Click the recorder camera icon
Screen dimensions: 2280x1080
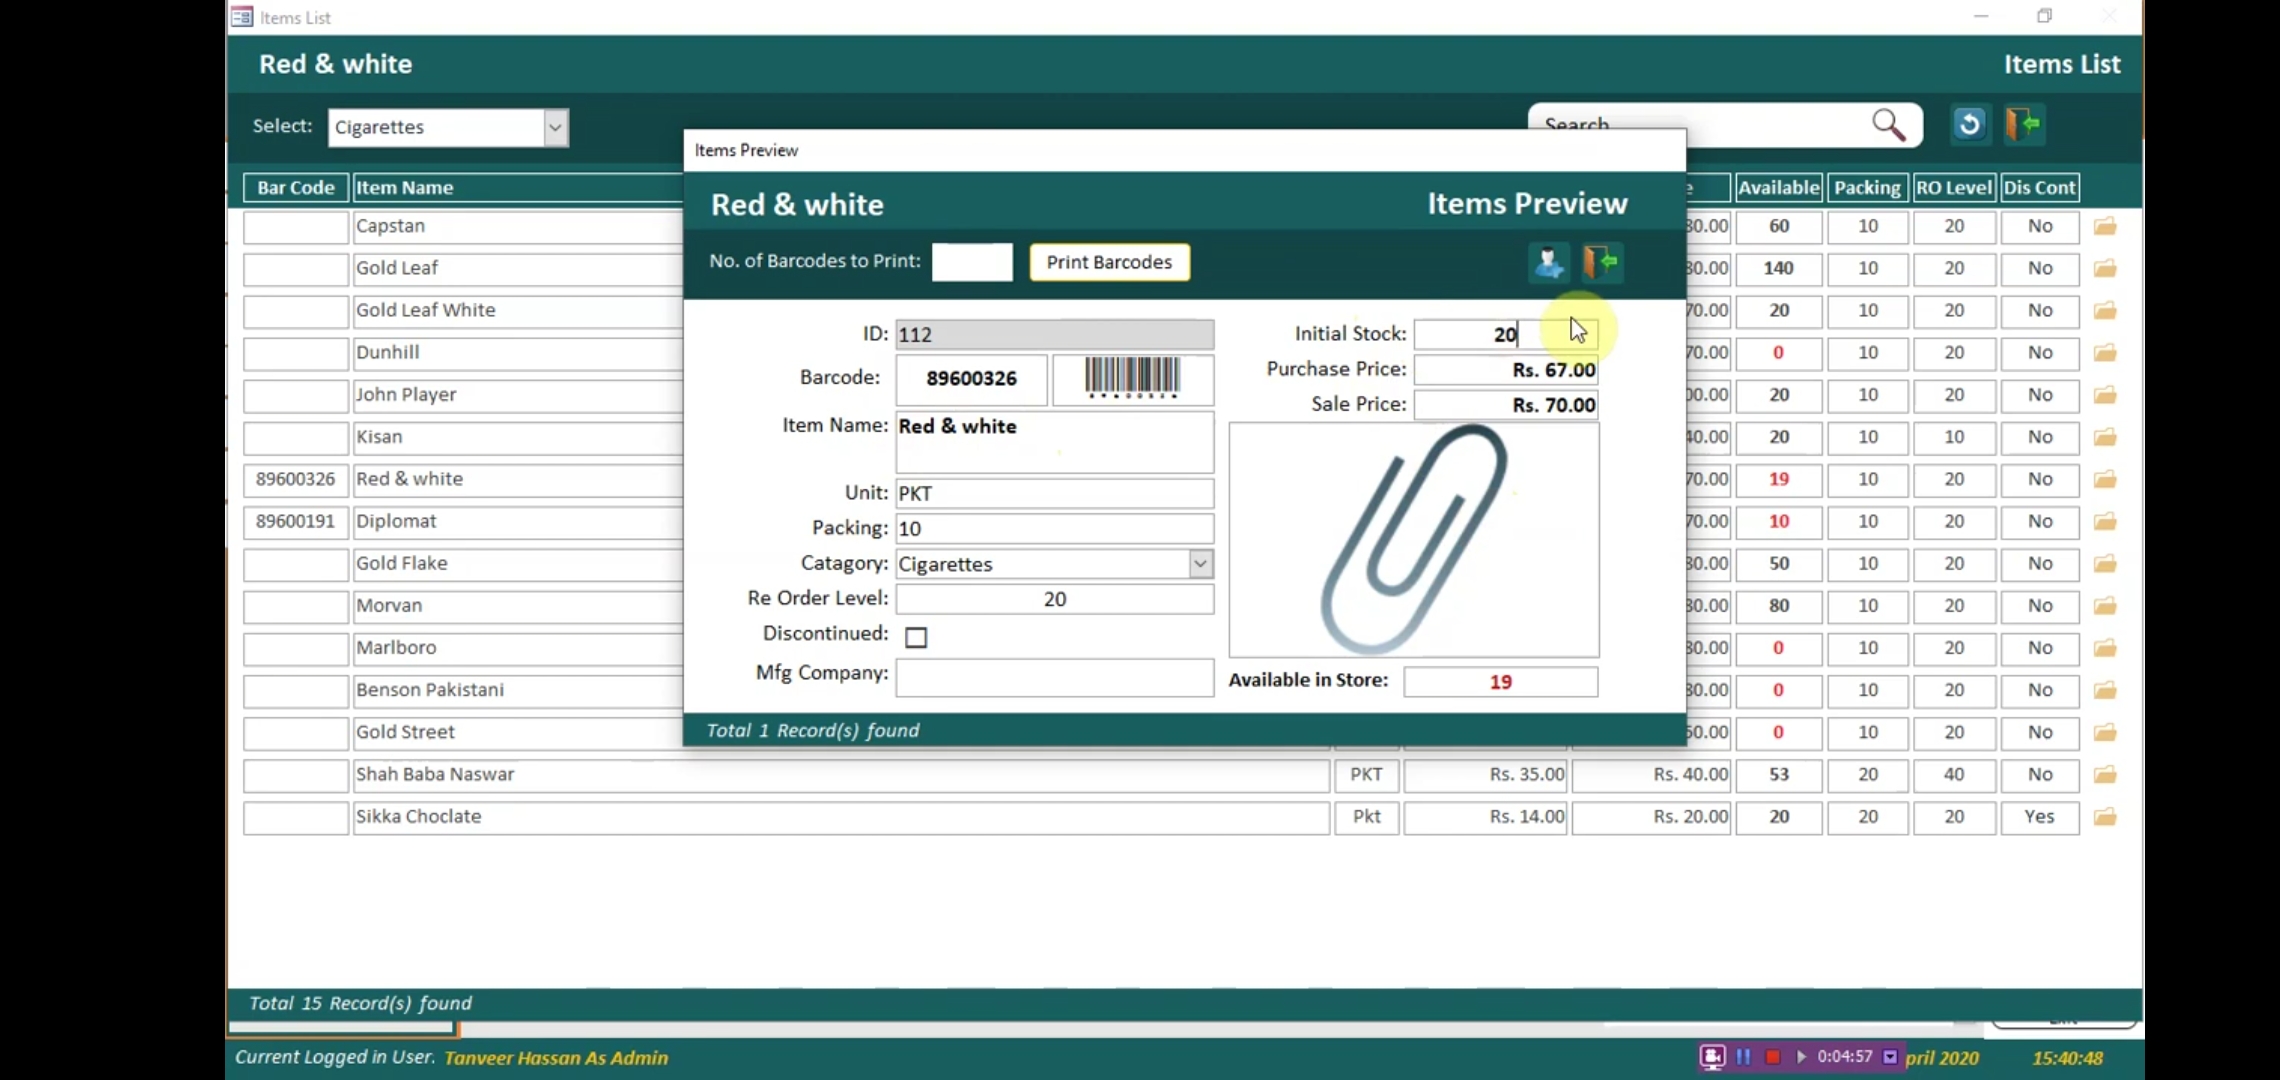coord(1713,1056)
